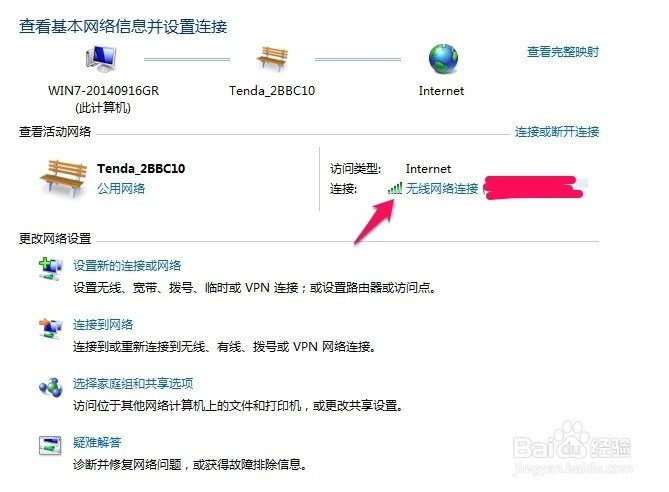Change the 公用网络 network type link
Image resolution: width=669 pixels, height=492 pixels.
click(x=121, y=188)
